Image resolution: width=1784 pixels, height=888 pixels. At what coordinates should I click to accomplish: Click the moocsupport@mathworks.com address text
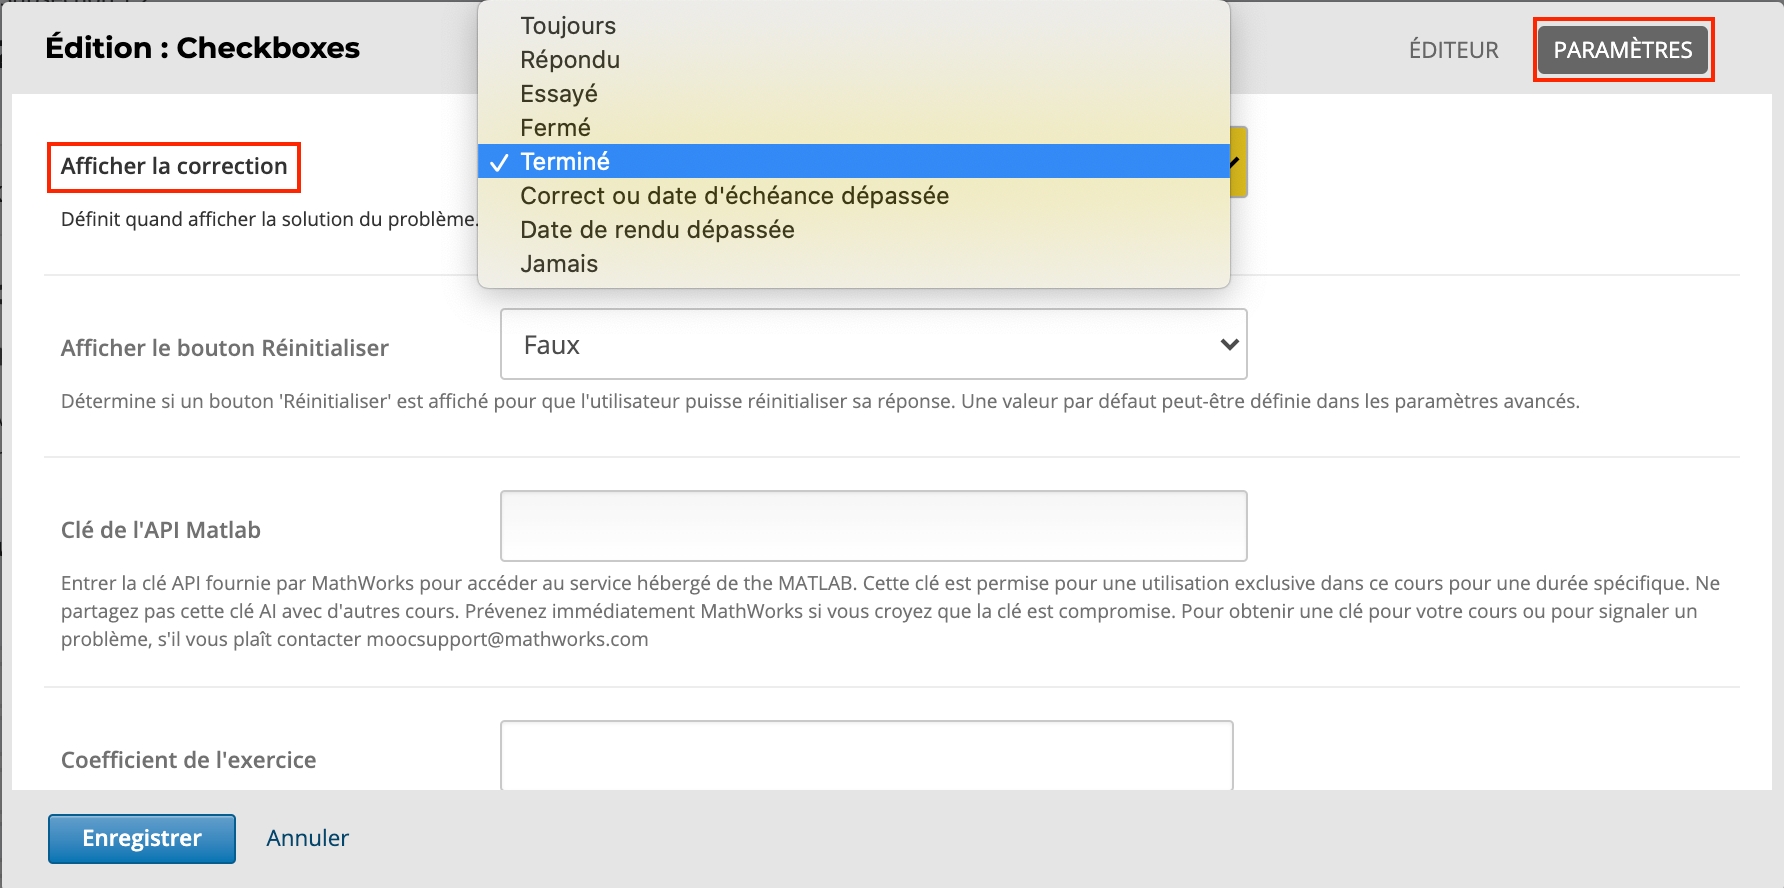[x=507, y=640]
